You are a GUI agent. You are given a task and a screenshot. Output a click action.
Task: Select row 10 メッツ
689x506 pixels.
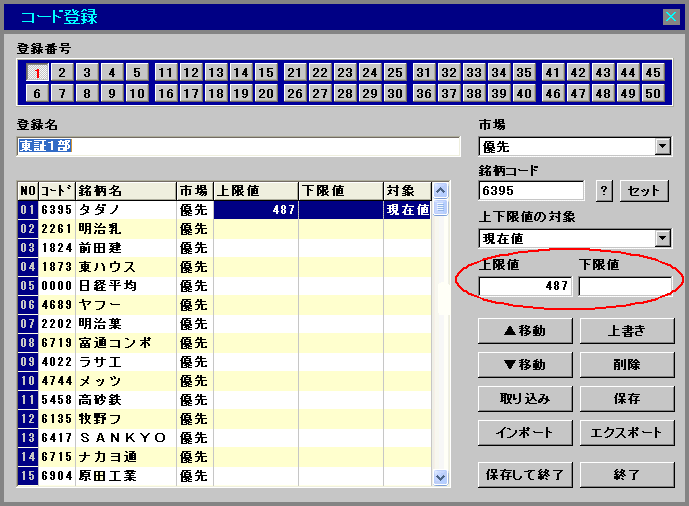[224, 381]
